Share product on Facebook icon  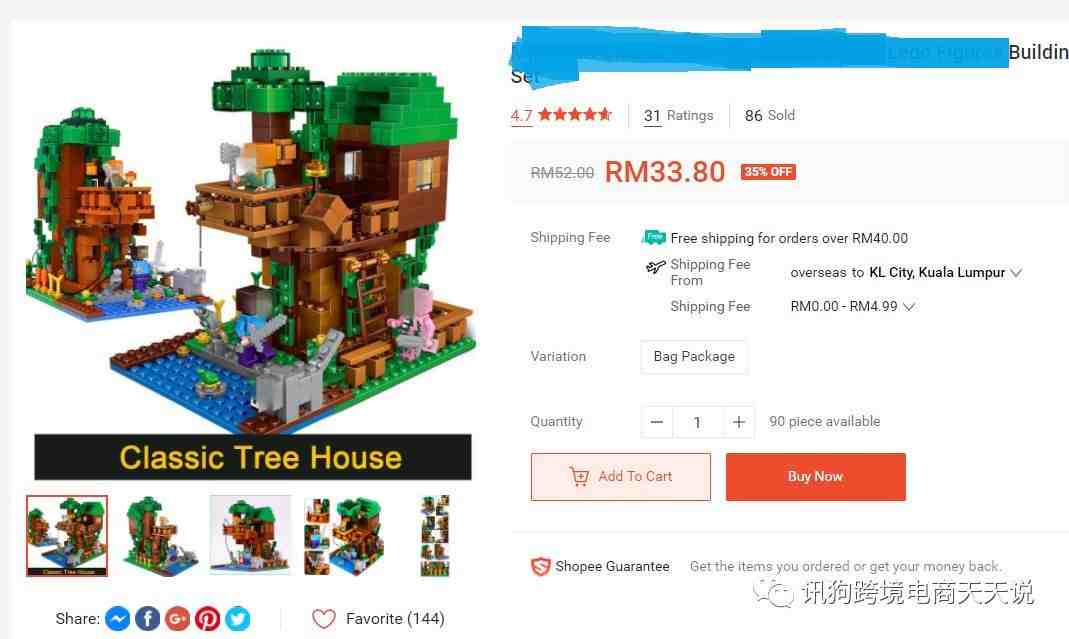coord(148,619)
